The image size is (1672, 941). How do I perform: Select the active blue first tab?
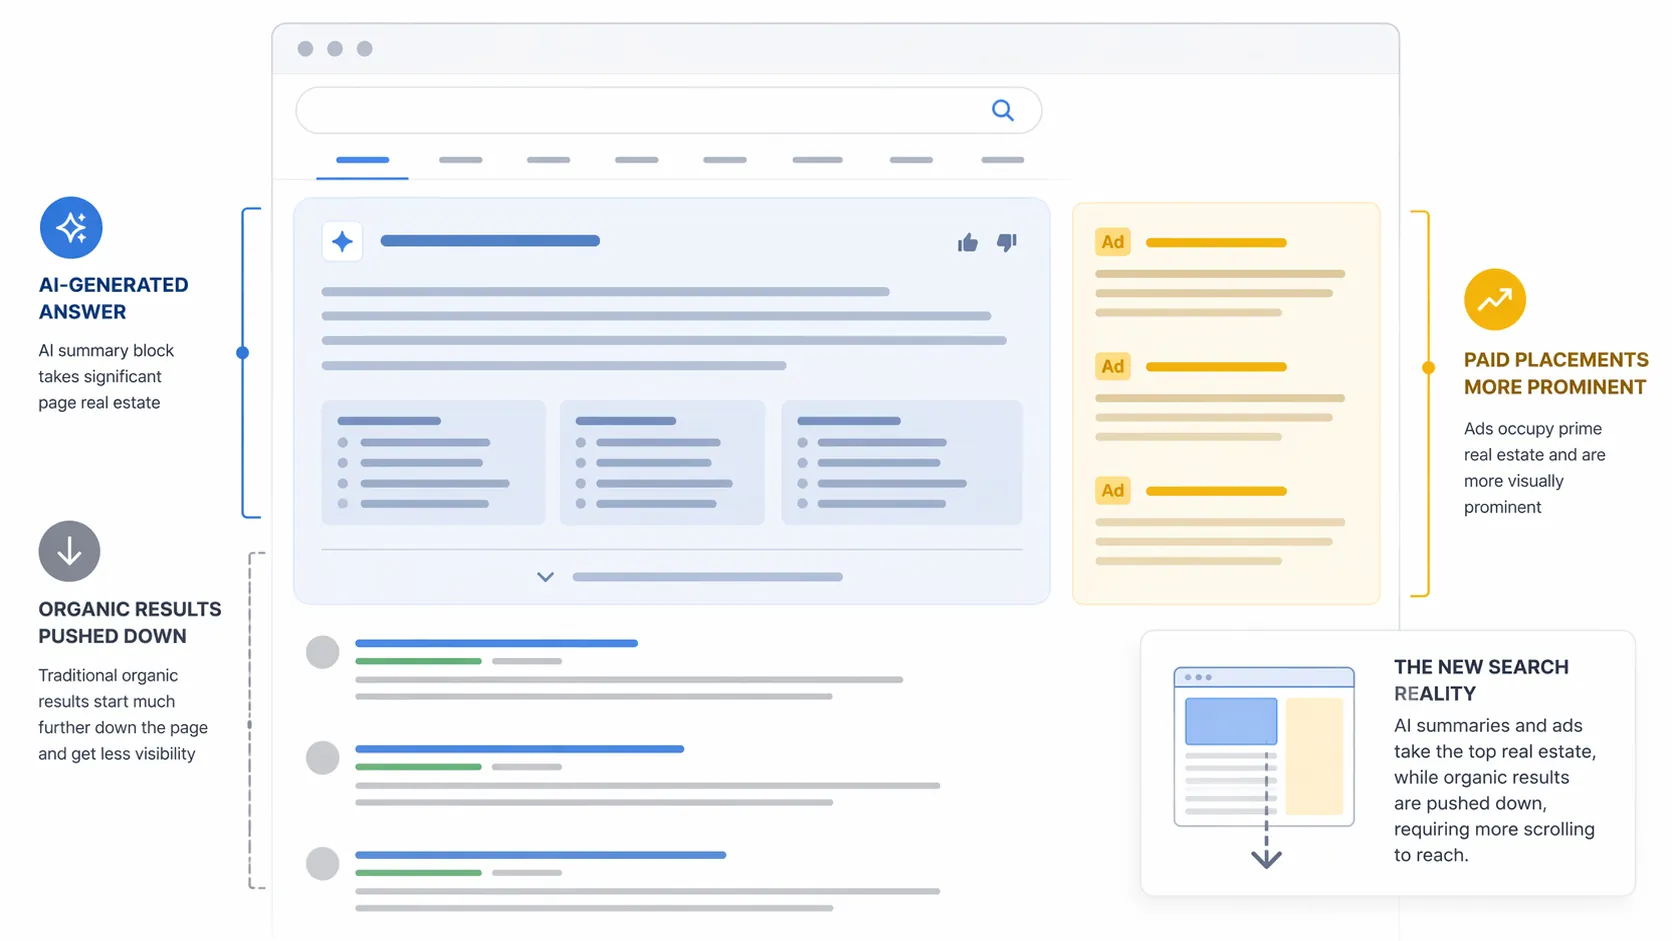[x=362, y=160]
